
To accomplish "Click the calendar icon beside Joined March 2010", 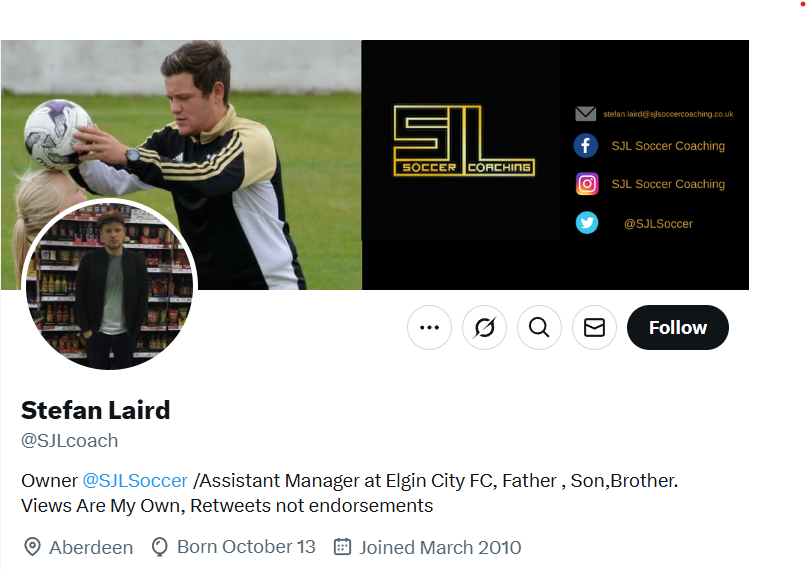I will 342,546.
